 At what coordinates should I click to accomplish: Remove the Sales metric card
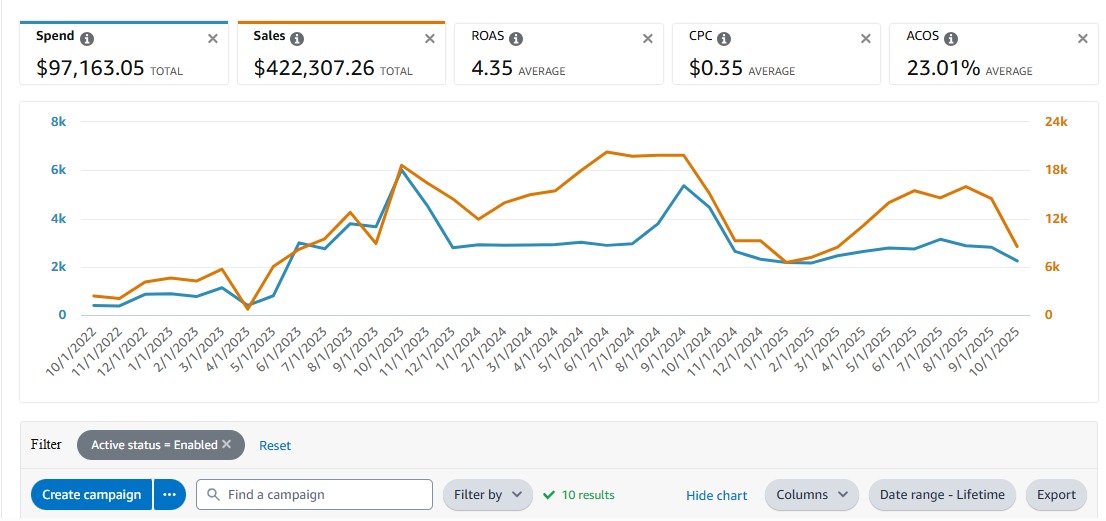(430, 38)
